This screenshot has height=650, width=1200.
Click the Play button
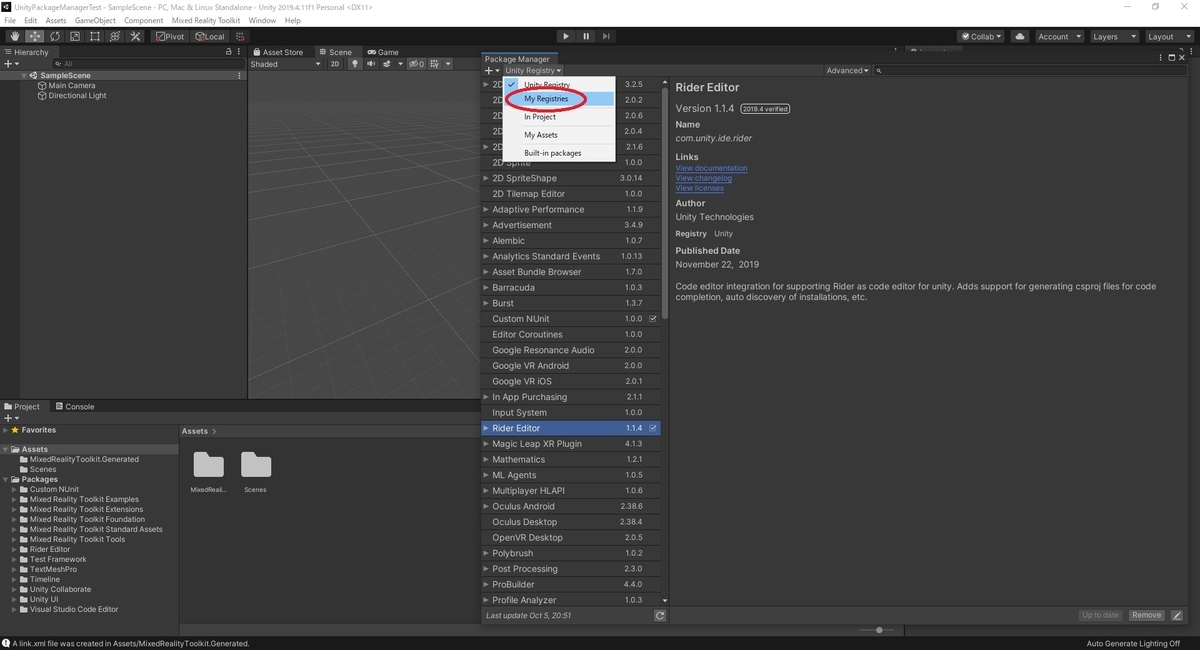(566, 36)
